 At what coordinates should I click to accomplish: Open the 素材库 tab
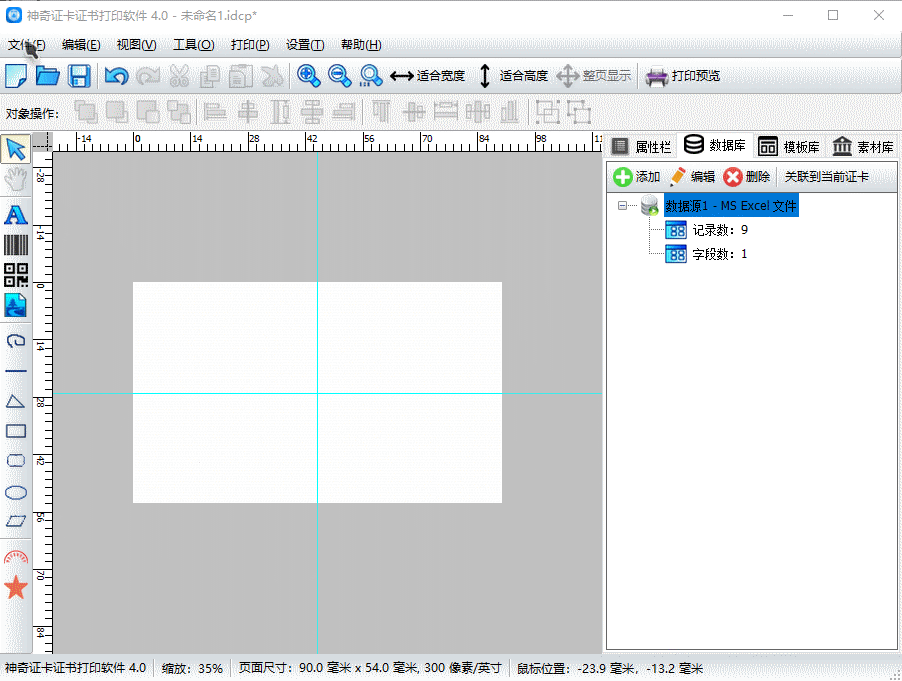(862, 146)
